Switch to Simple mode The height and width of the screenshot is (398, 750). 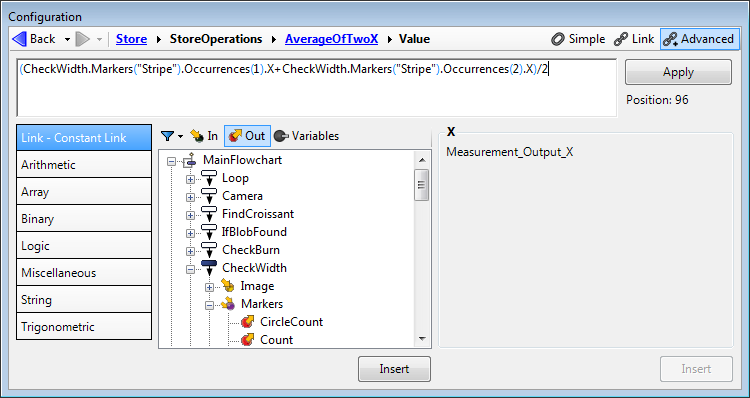point(578,39)
